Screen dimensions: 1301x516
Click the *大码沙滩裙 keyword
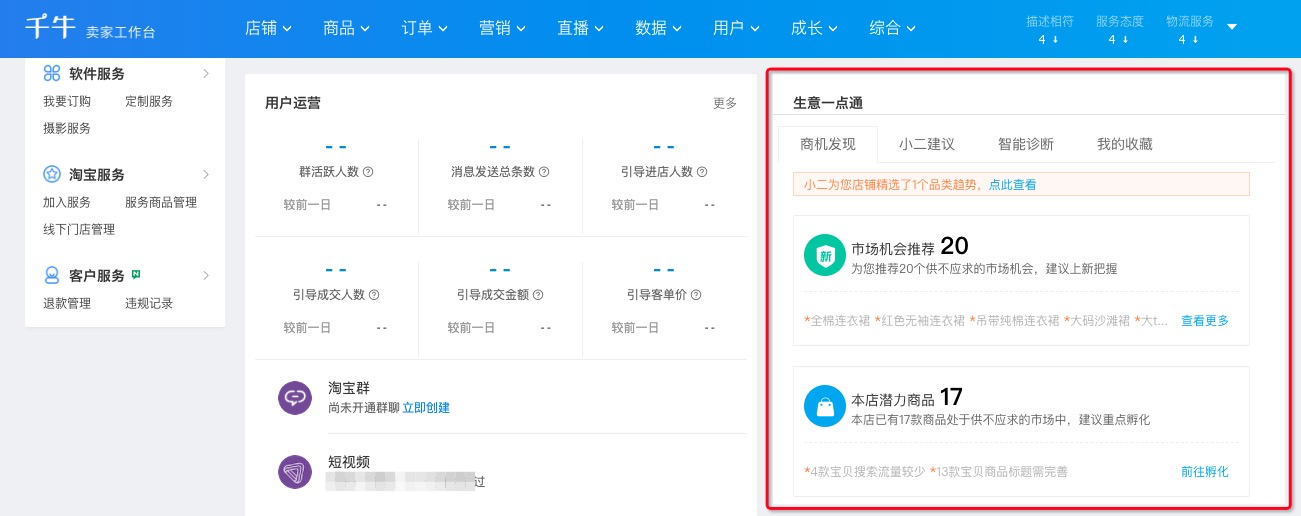[x=1097, y=321]
